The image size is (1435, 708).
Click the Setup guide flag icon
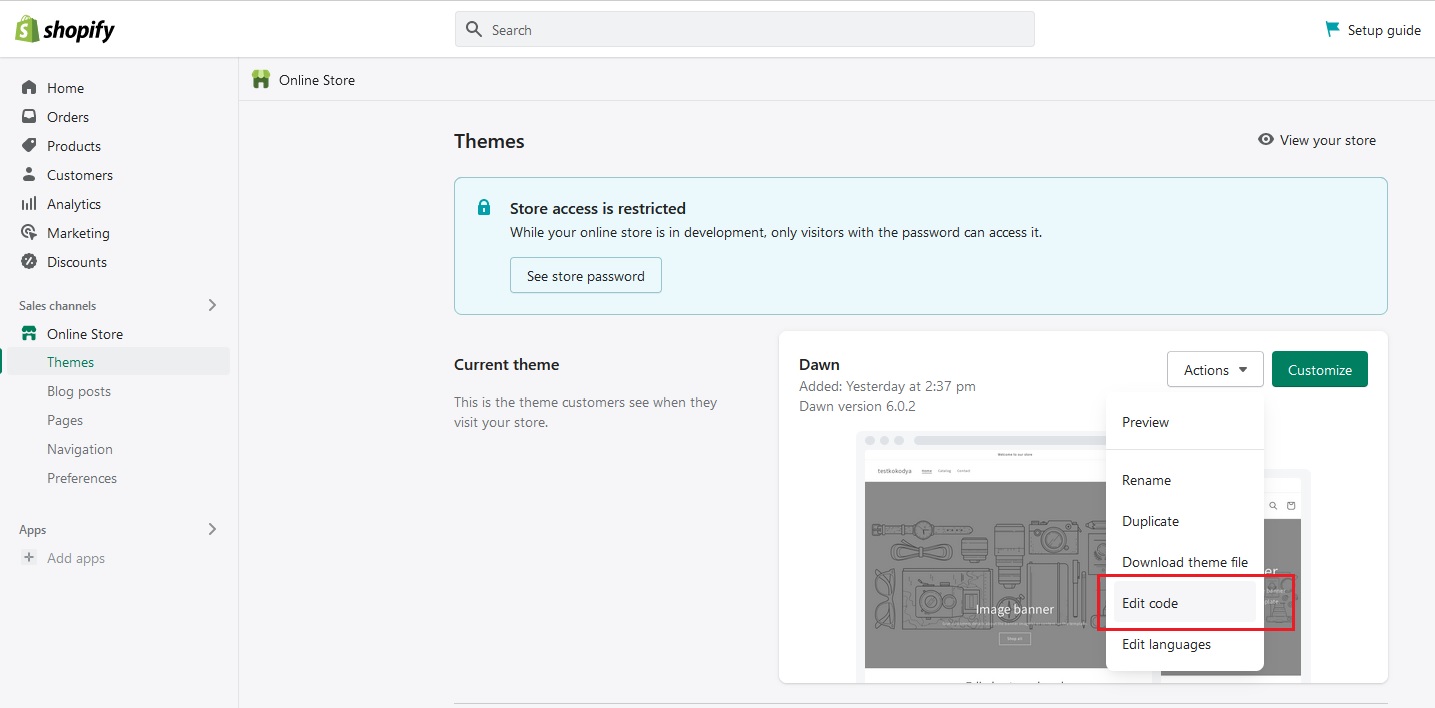(1332, 29)
